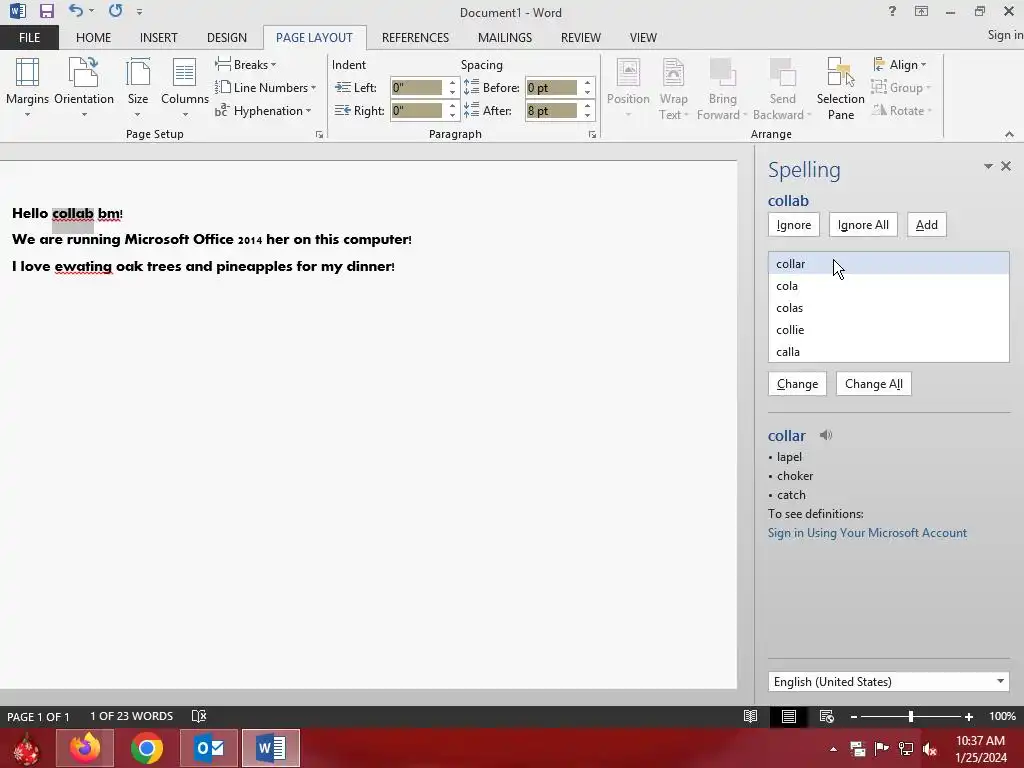Increase Spacing Before with the up arrow
1024x768 pixels.
(587, 83)
